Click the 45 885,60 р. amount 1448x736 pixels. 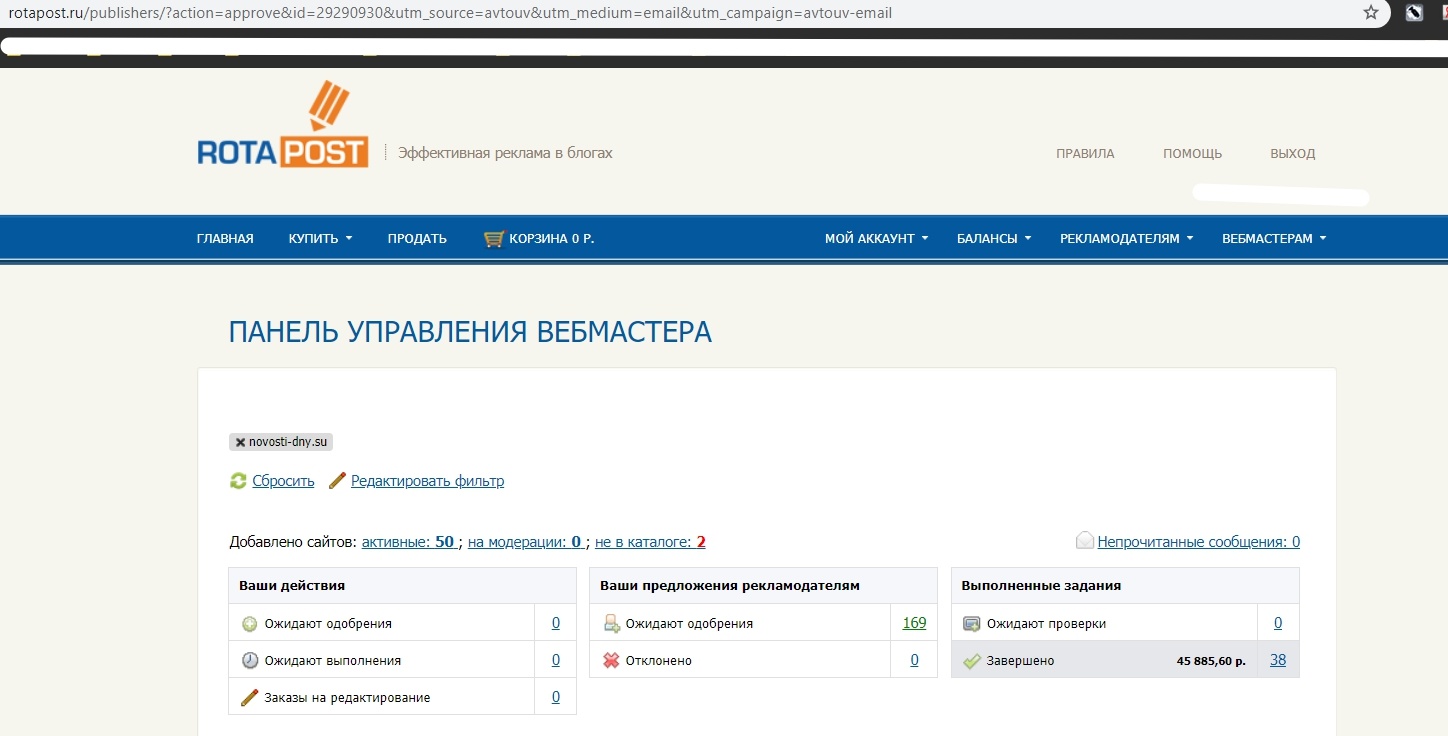1211,661
